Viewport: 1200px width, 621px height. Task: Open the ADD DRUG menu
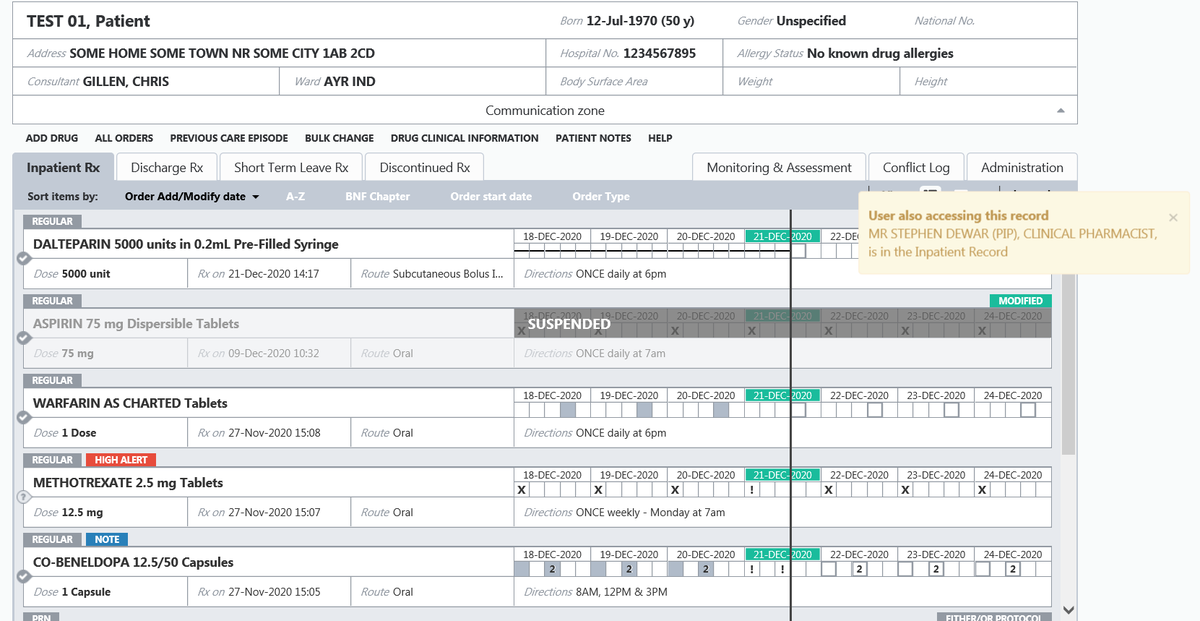(52, 138)
